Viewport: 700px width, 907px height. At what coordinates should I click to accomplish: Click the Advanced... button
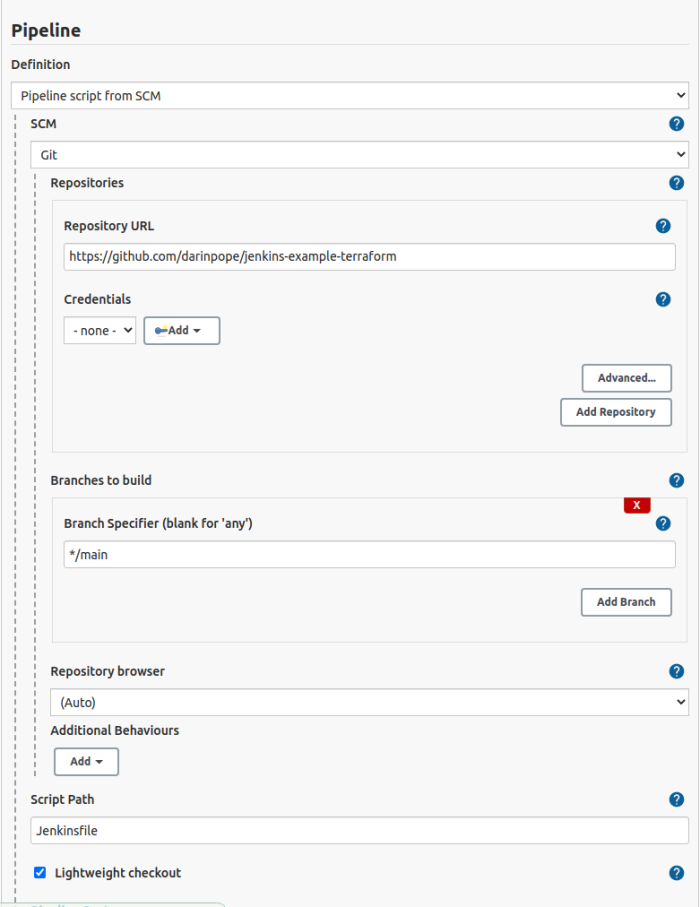coord(627,378)
